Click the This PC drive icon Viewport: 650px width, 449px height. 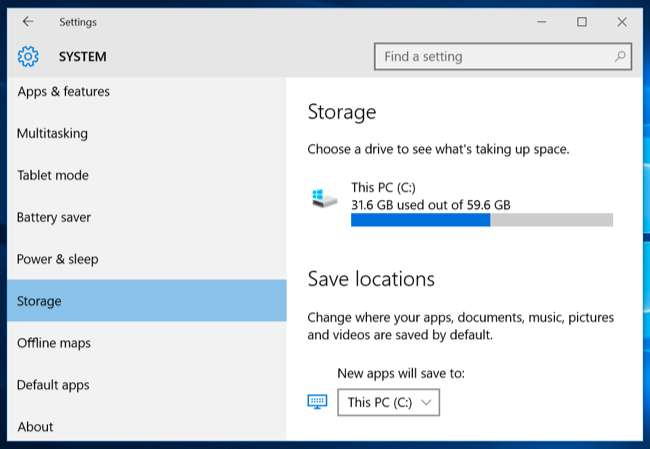(x=324, y=198)
